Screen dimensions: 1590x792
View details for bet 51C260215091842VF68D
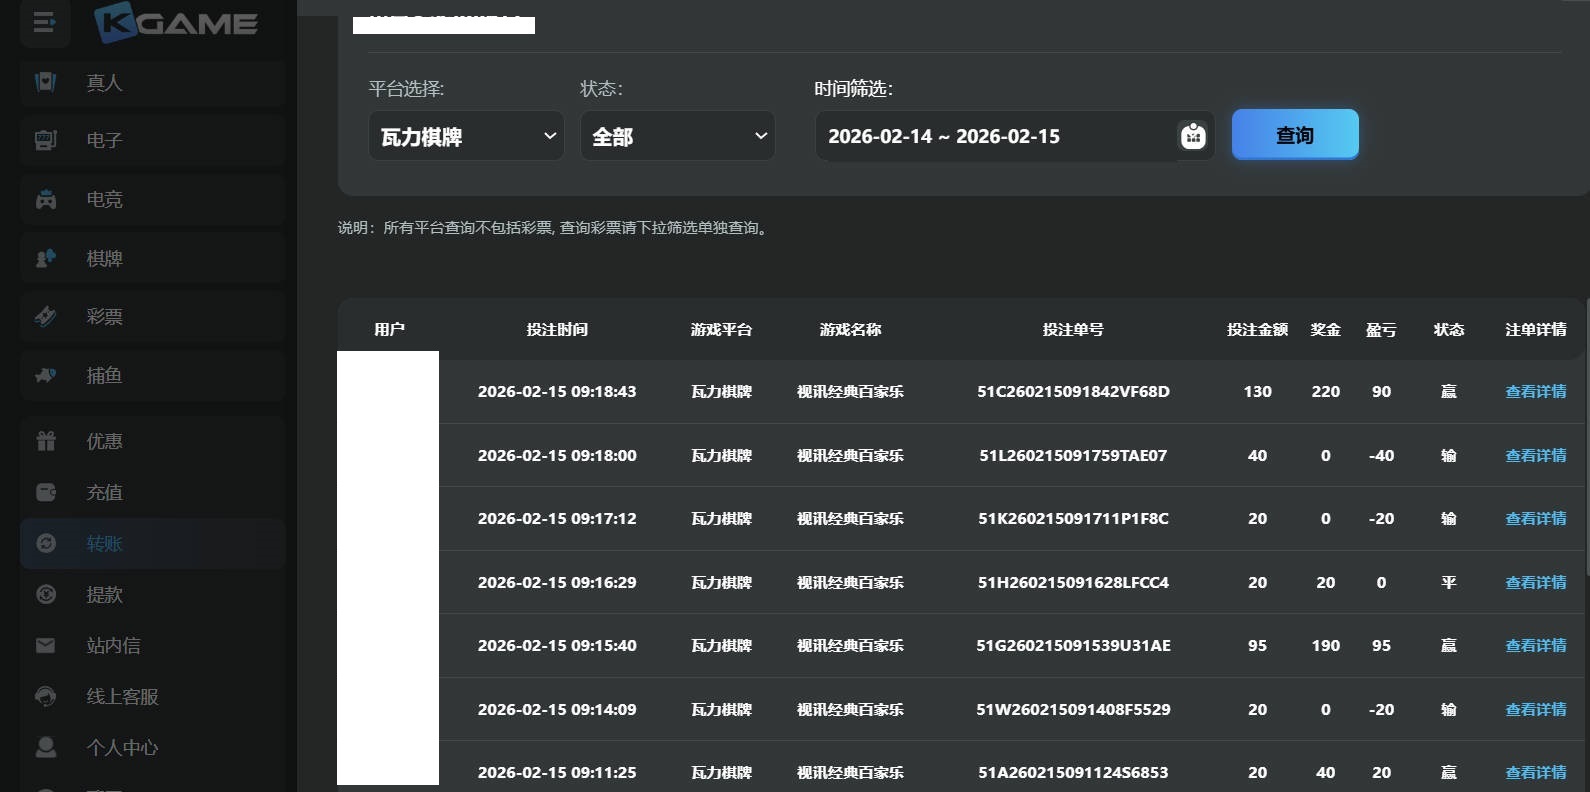click(1535, 392)
